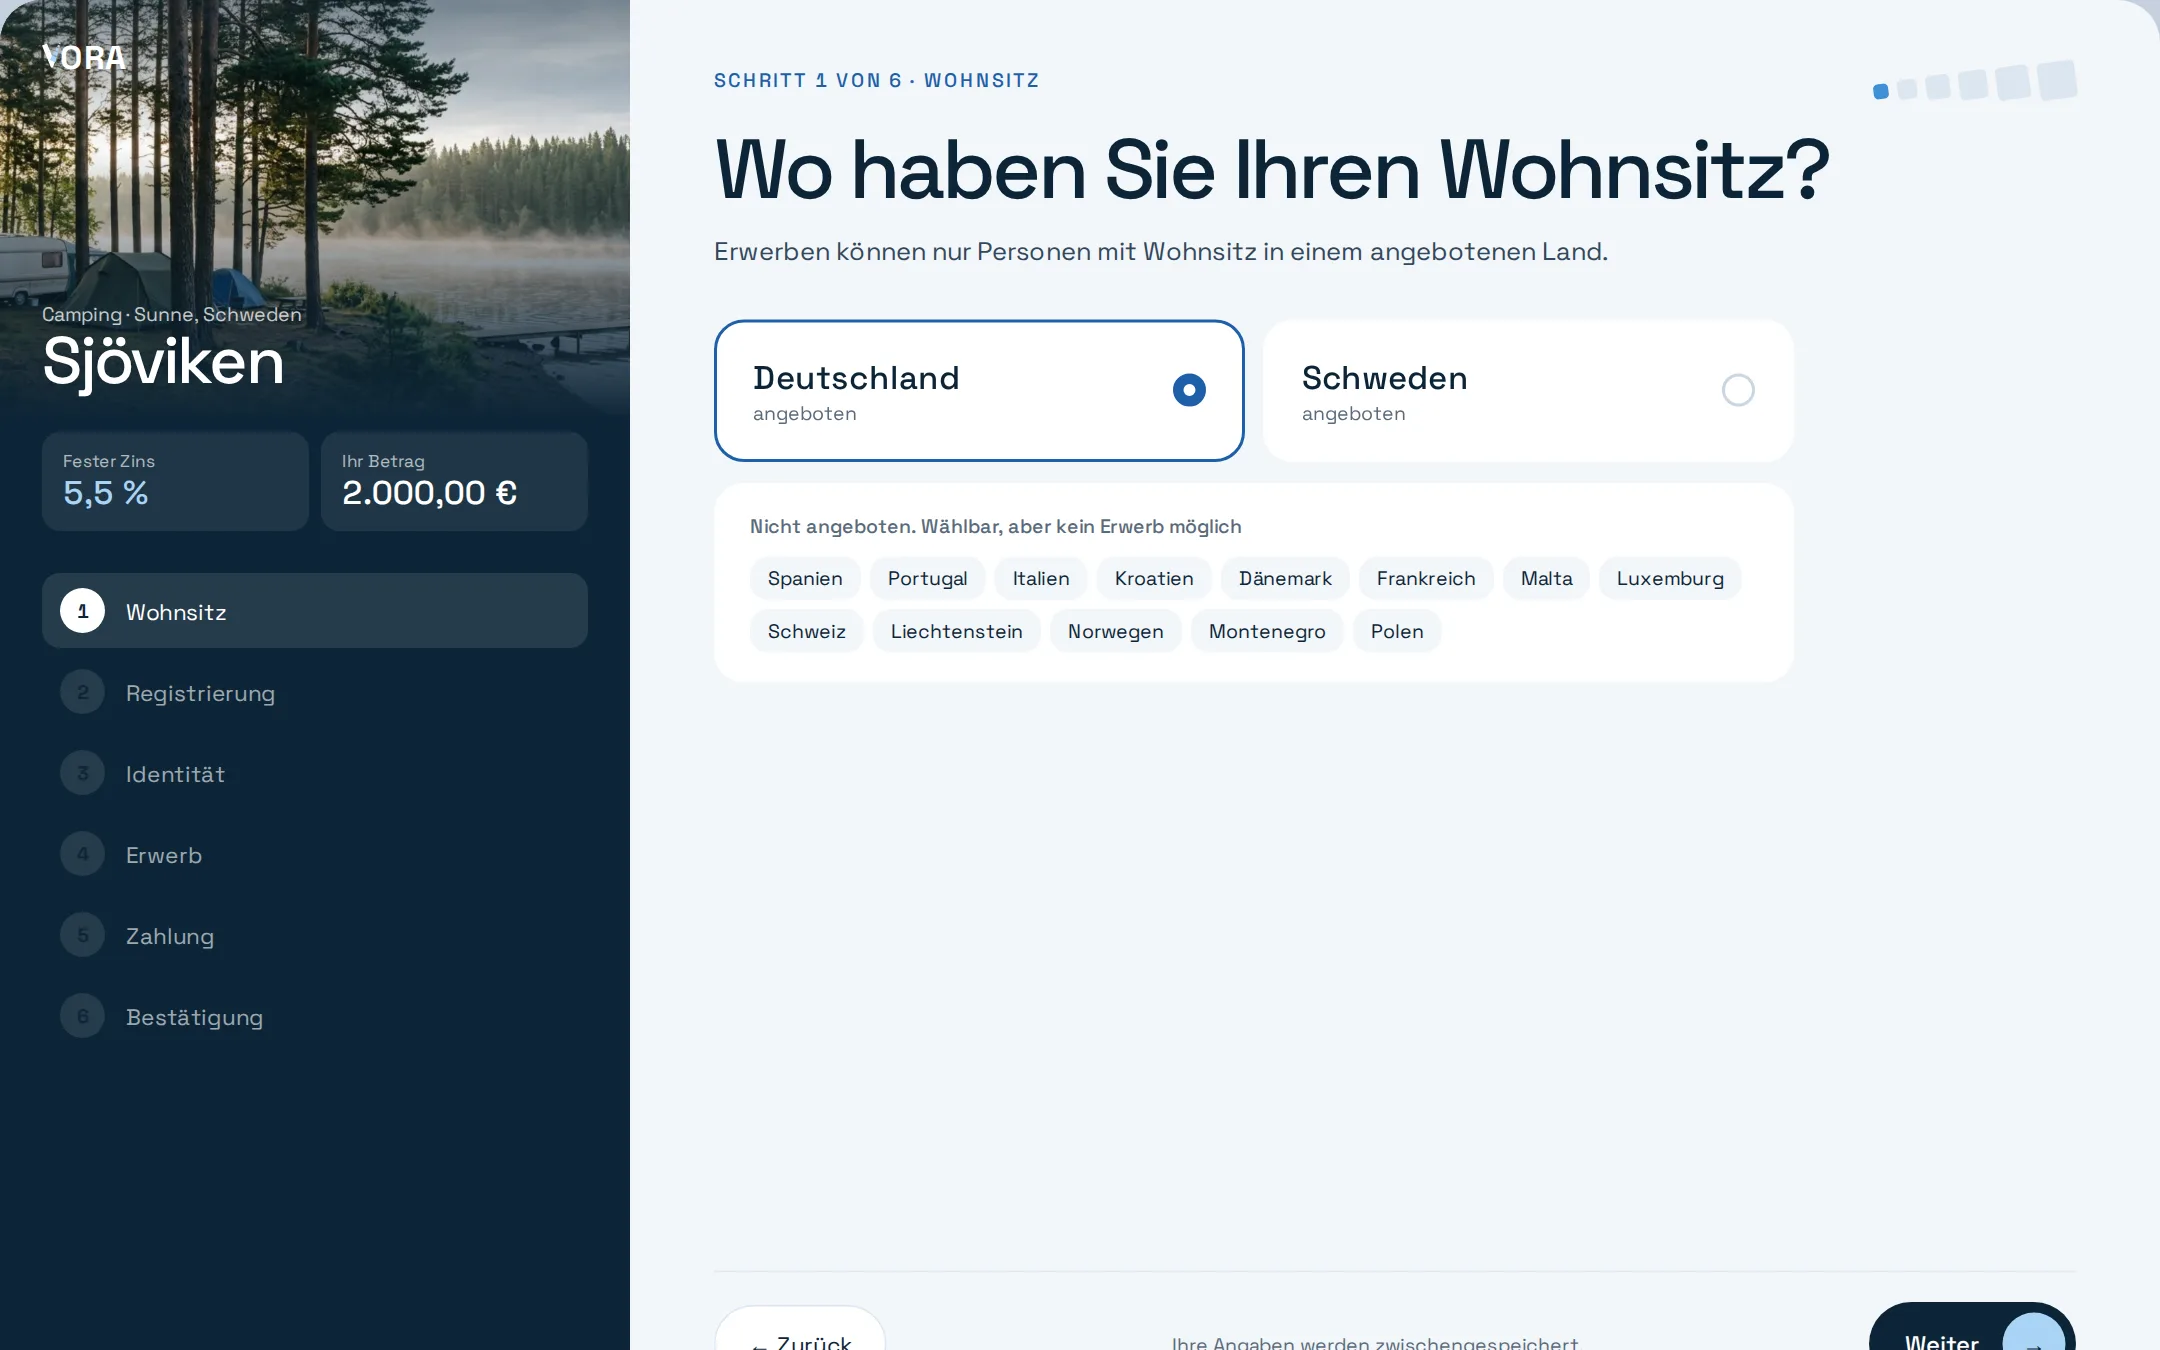This screenshot has height=1350, width=2160.
Task: Click the step 2 number badge
Action: point(83,692)
